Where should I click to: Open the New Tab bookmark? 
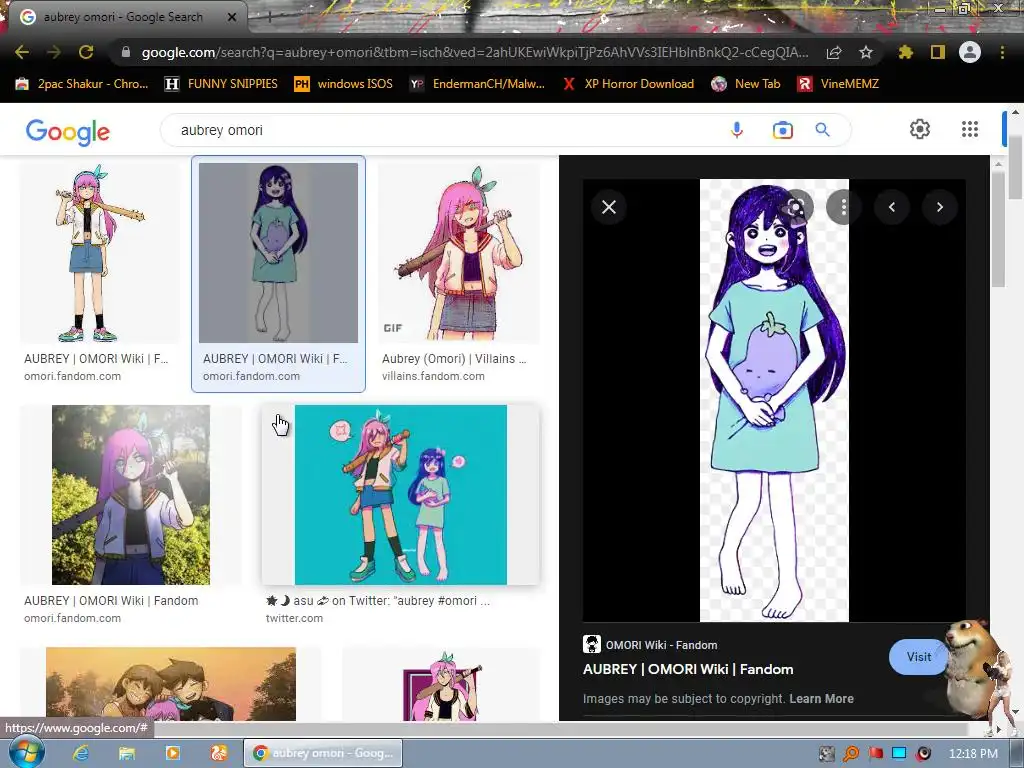(x=746, y=84)
